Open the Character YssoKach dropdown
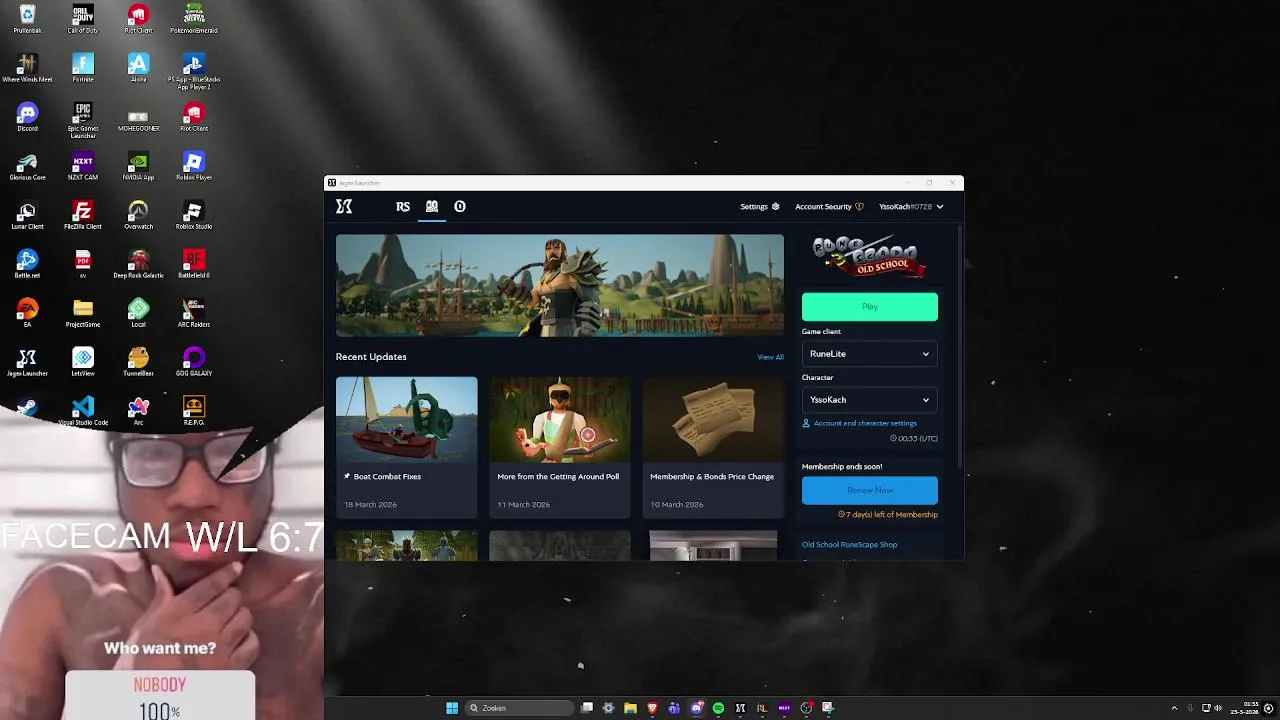1280x720 pixels. (x=870, y=400)
